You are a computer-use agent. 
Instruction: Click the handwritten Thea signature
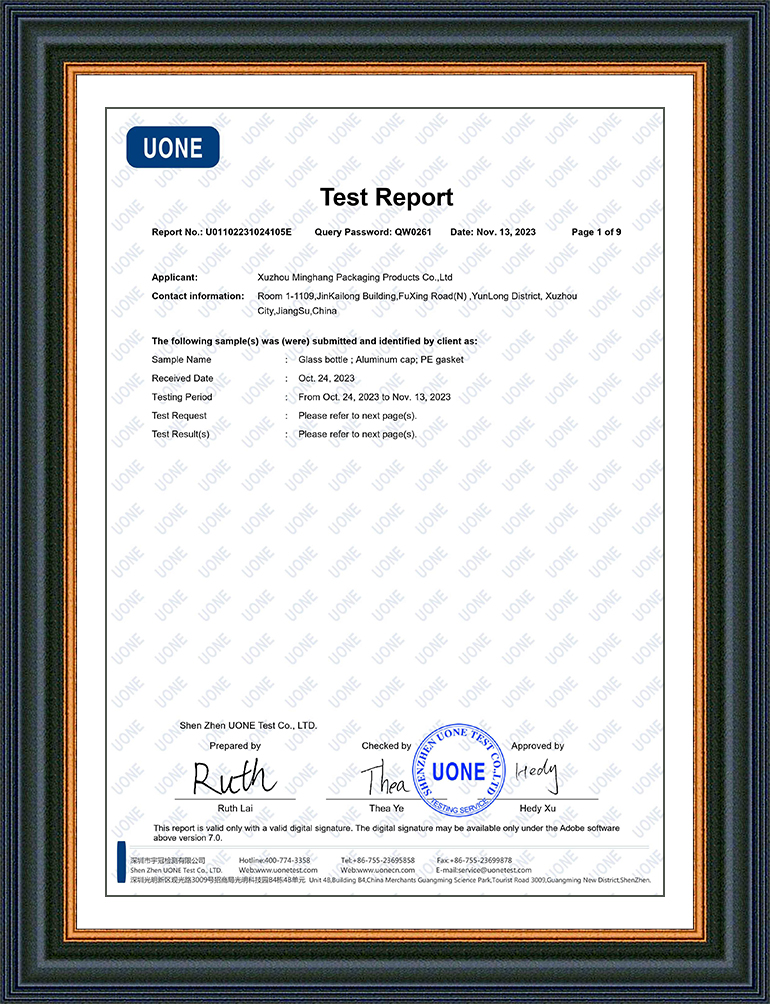point(385,779)
